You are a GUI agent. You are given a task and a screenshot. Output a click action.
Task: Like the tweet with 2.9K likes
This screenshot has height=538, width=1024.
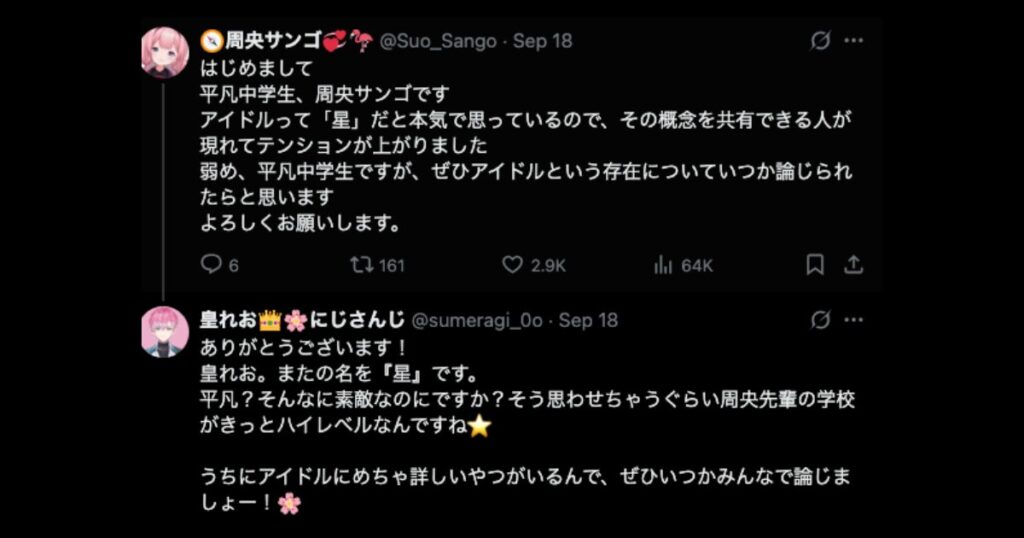pyautogui.click(x=513, y=265)
